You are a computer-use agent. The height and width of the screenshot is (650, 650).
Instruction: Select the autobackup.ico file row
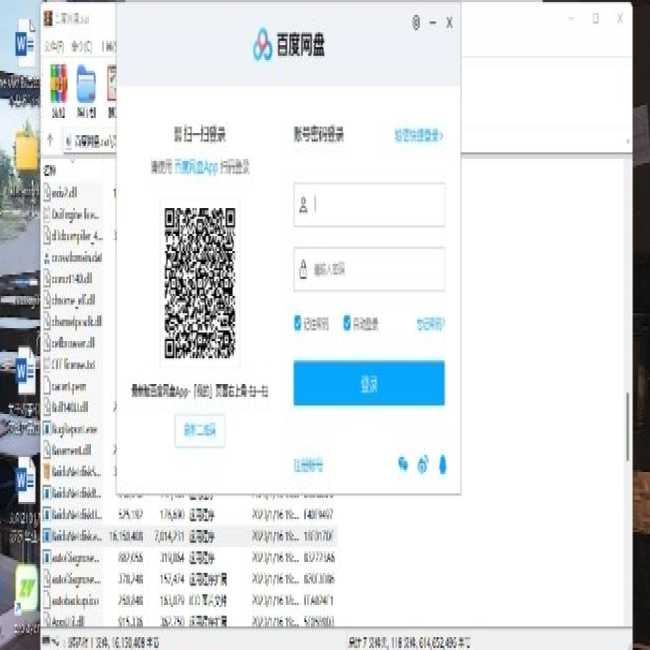tap(189, 600)
